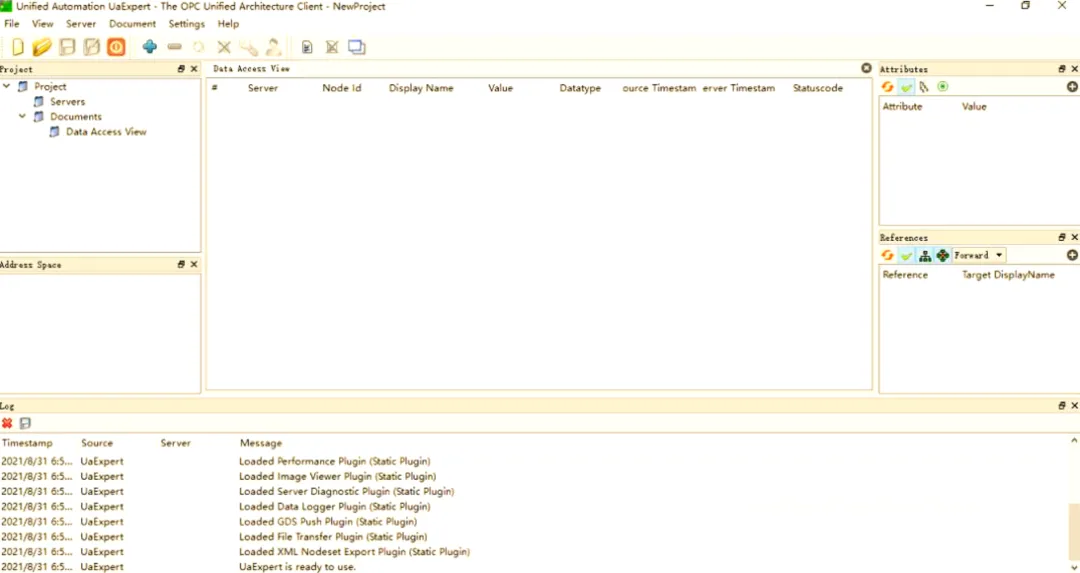Open the File menu

click(12, 23)
